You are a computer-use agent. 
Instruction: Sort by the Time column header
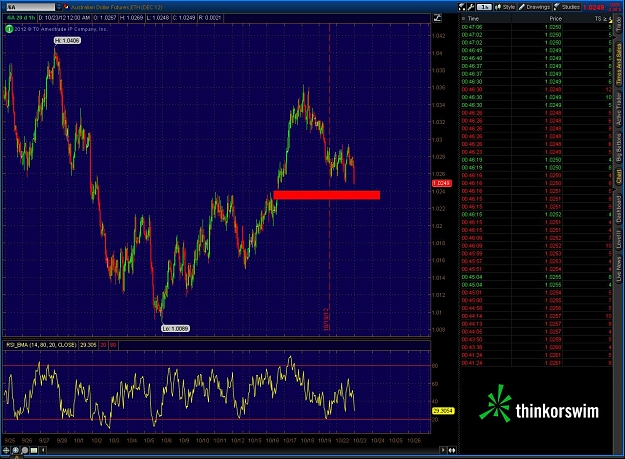473,18
